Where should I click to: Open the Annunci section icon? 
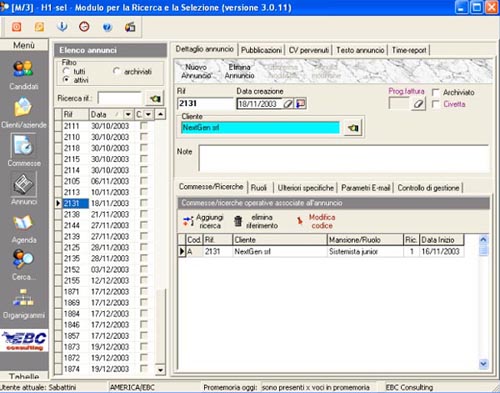[23, 184]
